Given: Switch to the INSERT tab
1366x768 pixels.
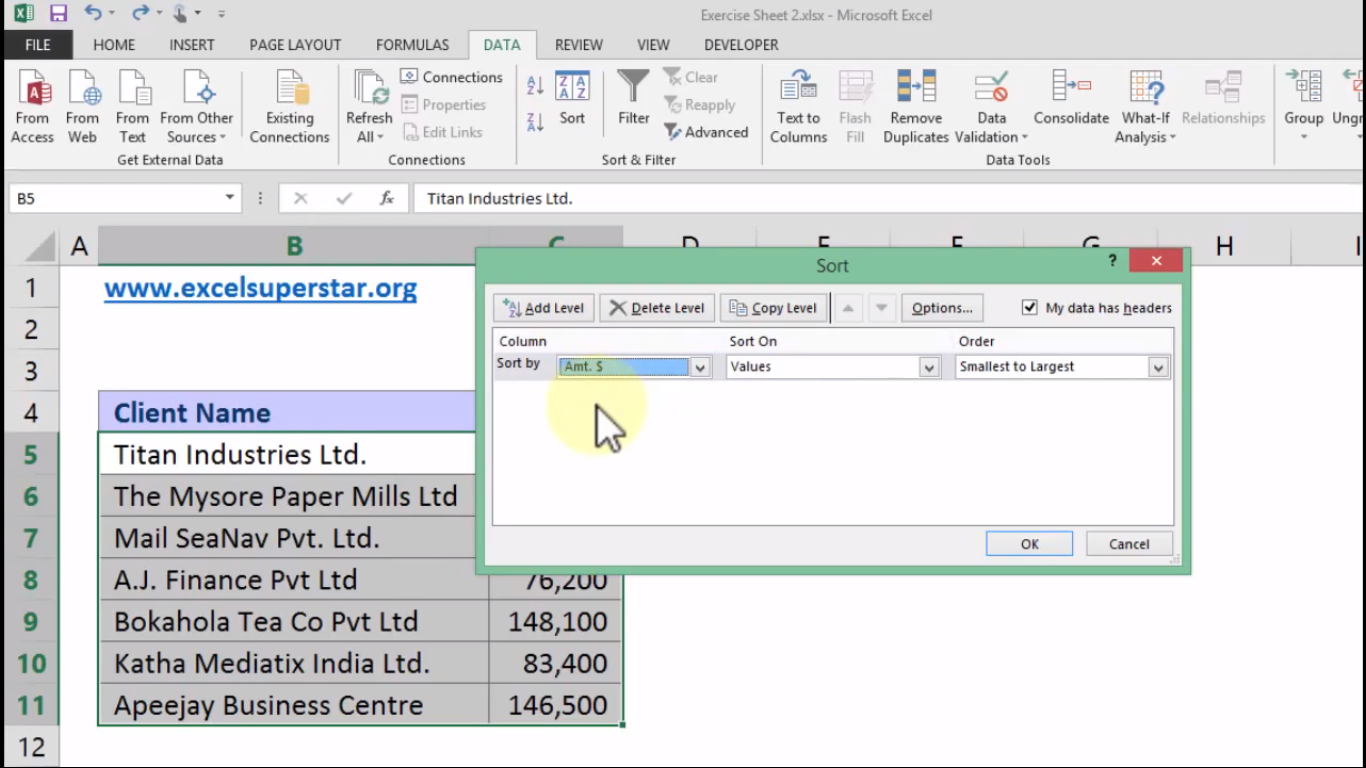Looking at the screenshot, I should [x=192, y=45].
